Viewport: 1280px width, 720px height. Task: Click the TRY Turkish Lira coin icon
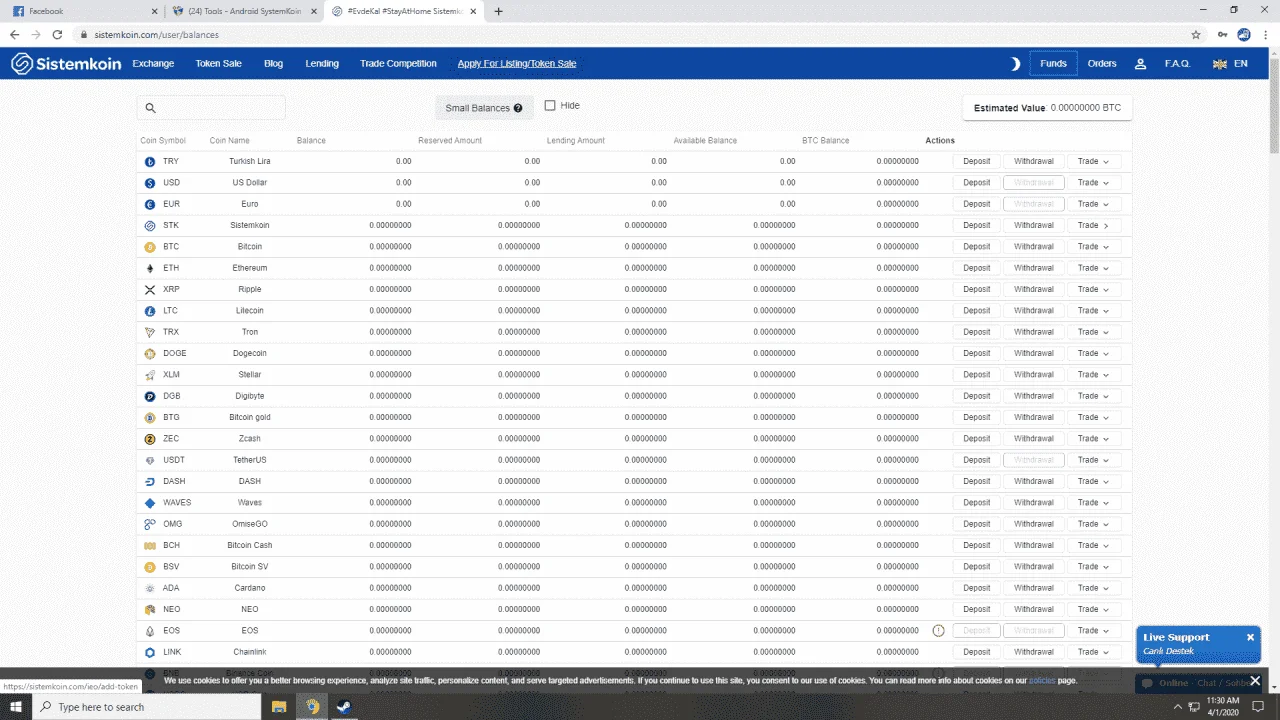tap(150, 161)
